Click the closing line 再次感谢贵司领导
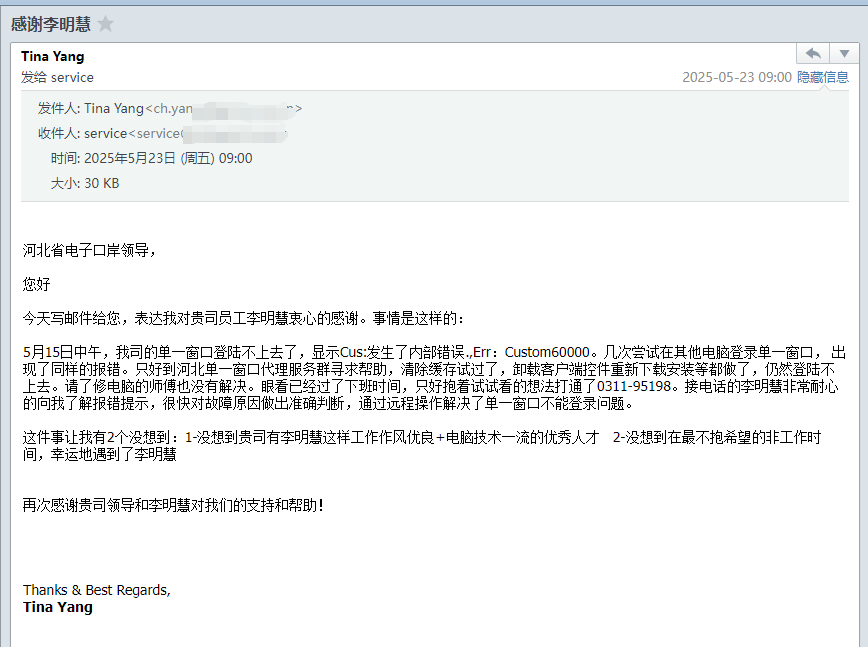This screenshot has width=868, height=647. pos(173,505)
